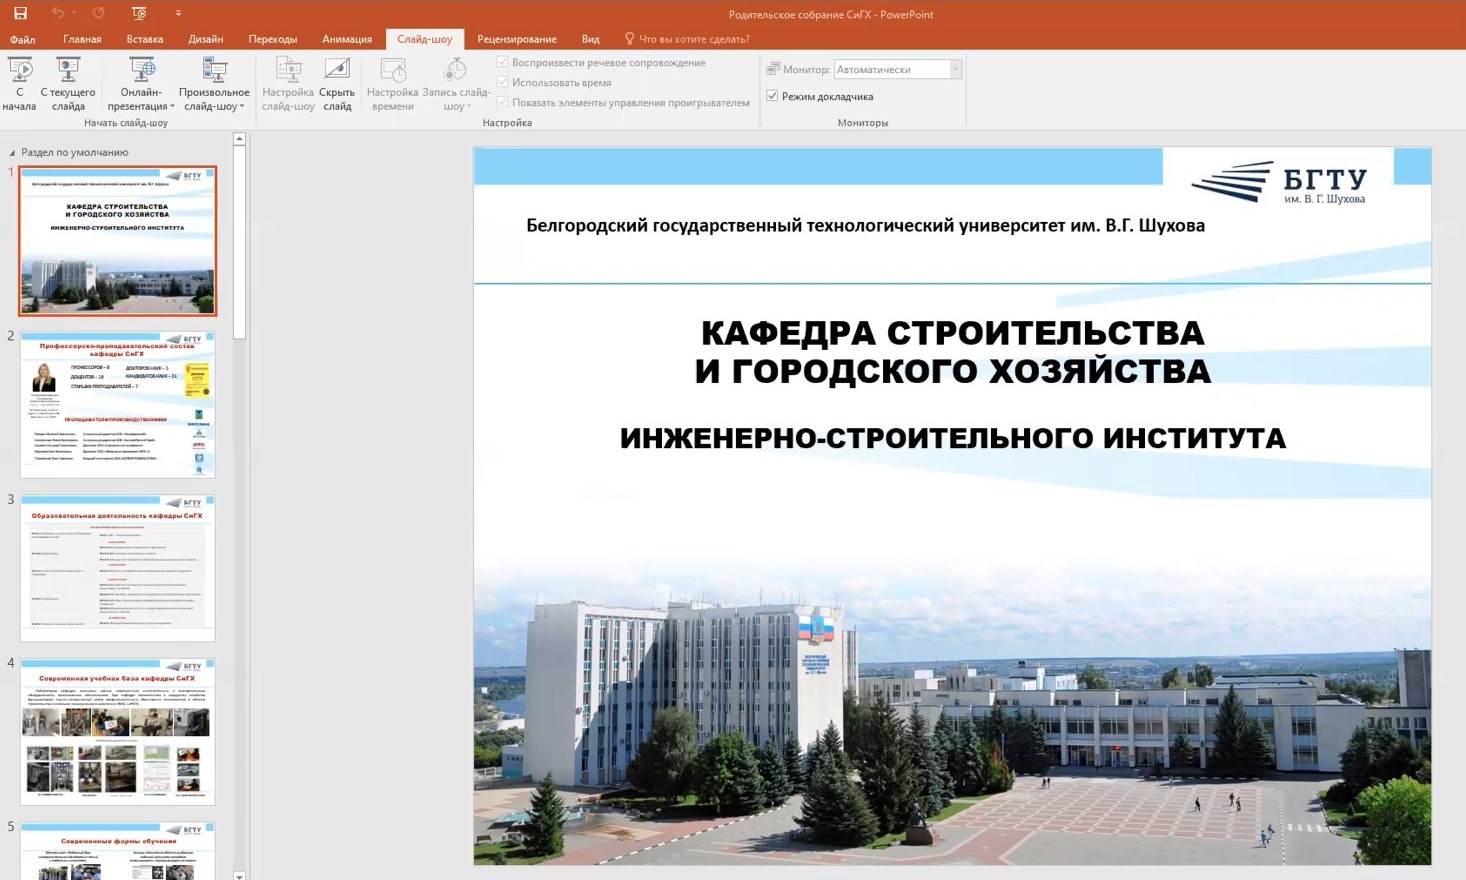Screen dimensions: 1466x880
Task: Click the 'Раздел по умолчанию' section label
Action: [75, 153]
